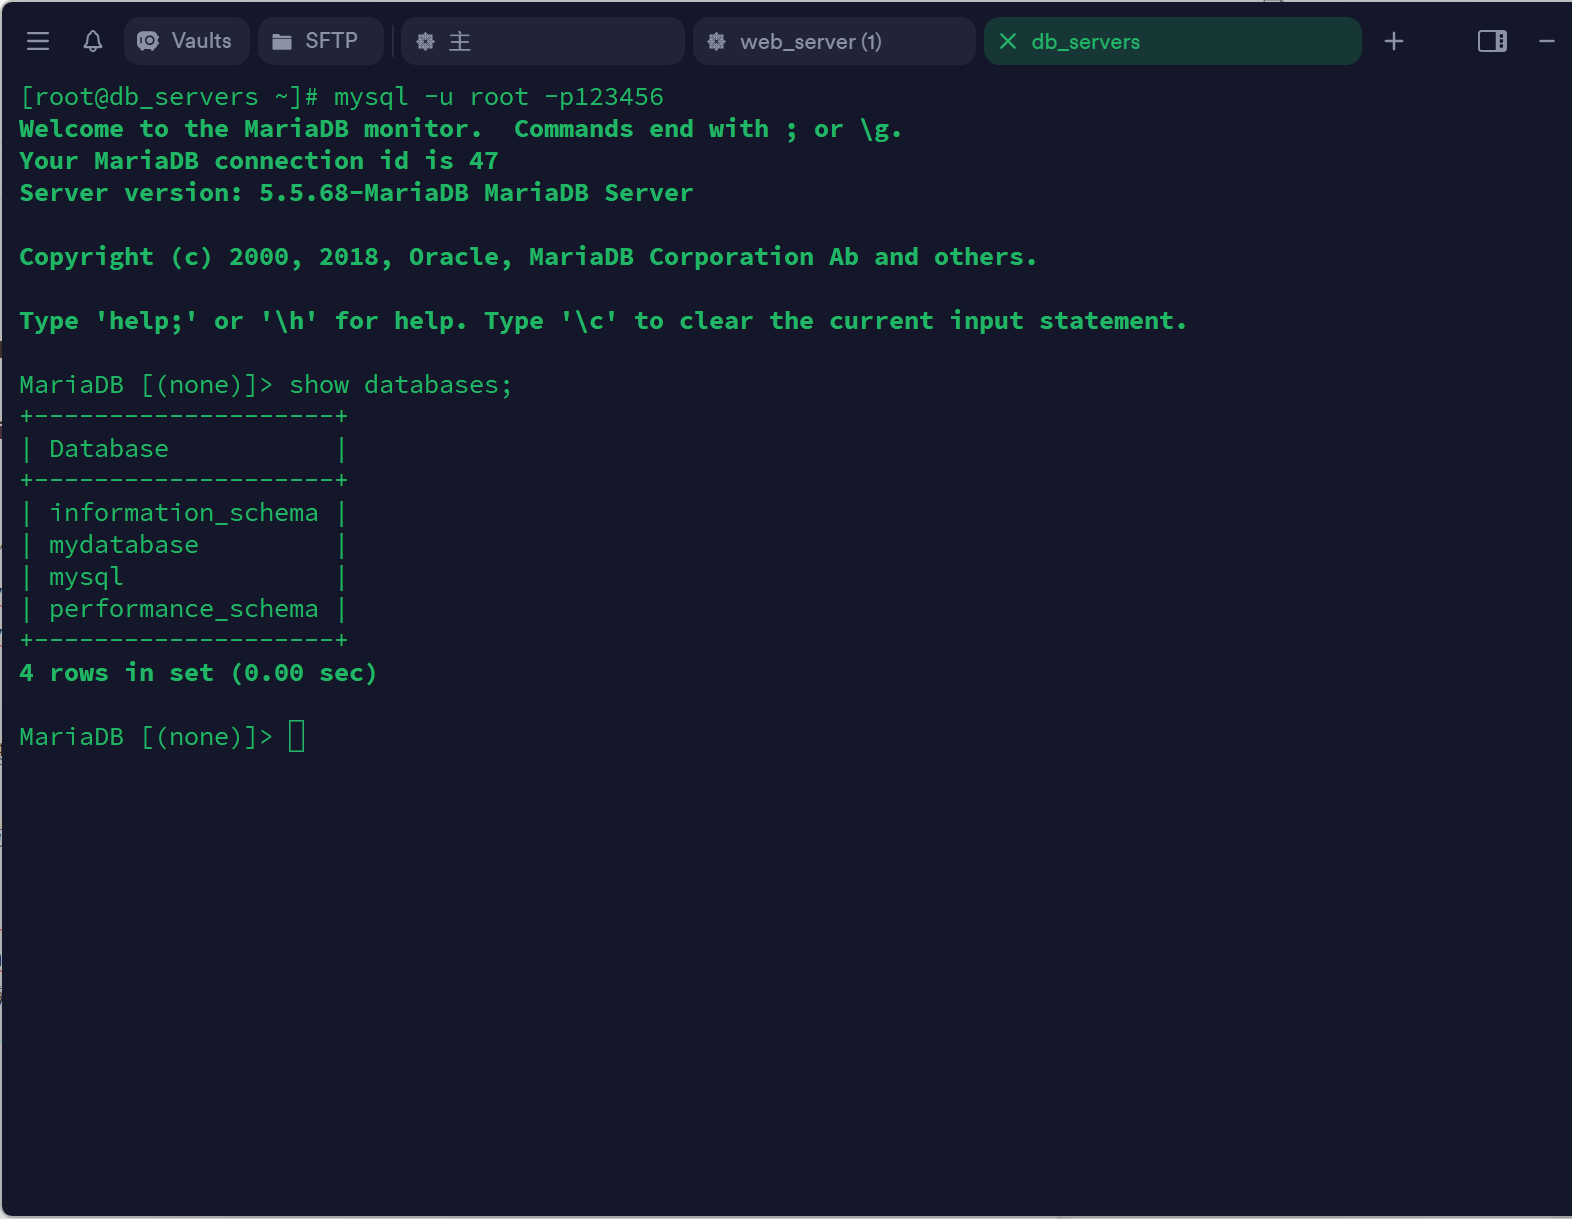Image resolution: width=1572 pixels, height=1219 pixels.
Task: Select the 'information_schema' row
Action: [184, 513]
